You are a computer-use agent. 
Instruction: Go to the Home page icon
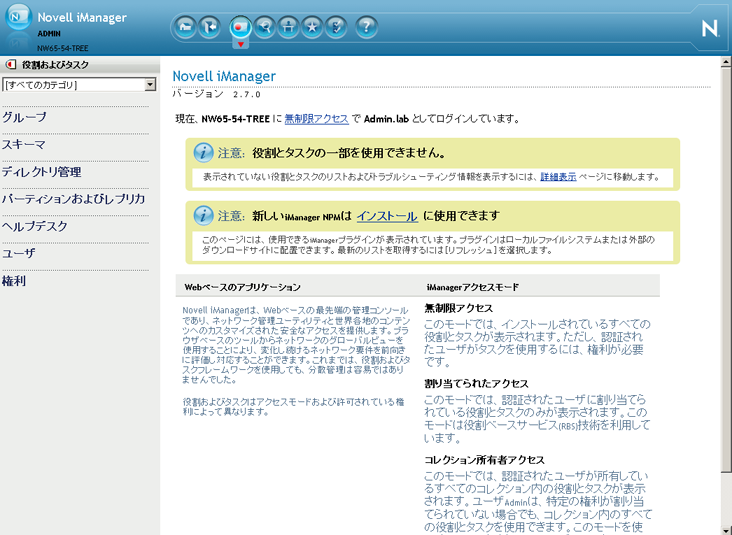click(x=185, y=27)
